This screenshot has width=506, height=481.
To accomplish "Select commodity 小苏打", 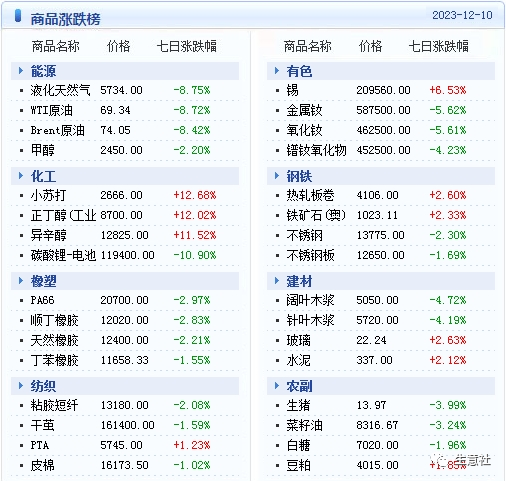I will click(x=48, y=195).
